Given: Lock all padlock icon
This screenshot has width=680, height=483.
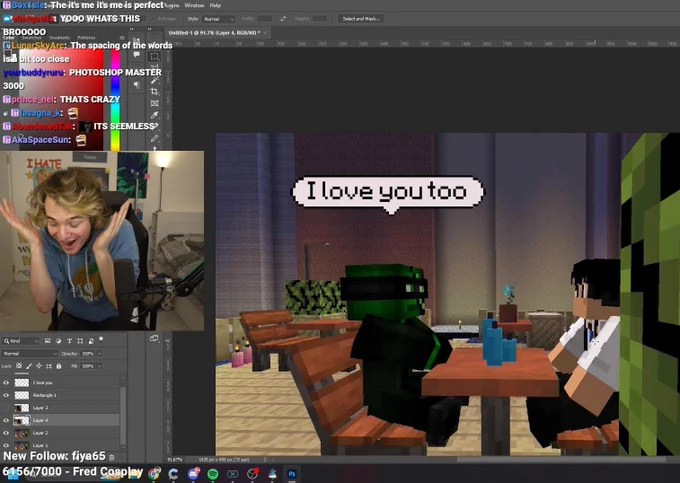Looking at the screenshot, I should tap(59, 366).
